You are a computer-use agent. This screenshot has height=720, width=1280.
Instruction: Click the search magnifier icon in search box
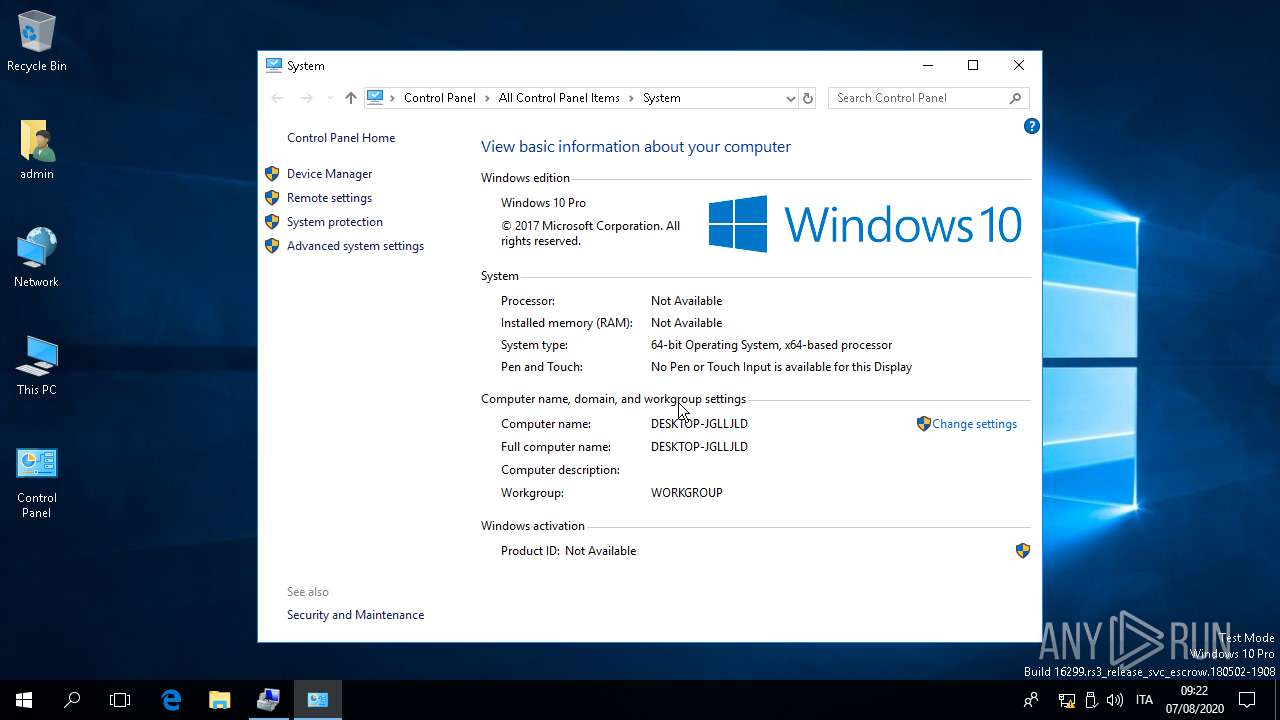point(1015,98)
